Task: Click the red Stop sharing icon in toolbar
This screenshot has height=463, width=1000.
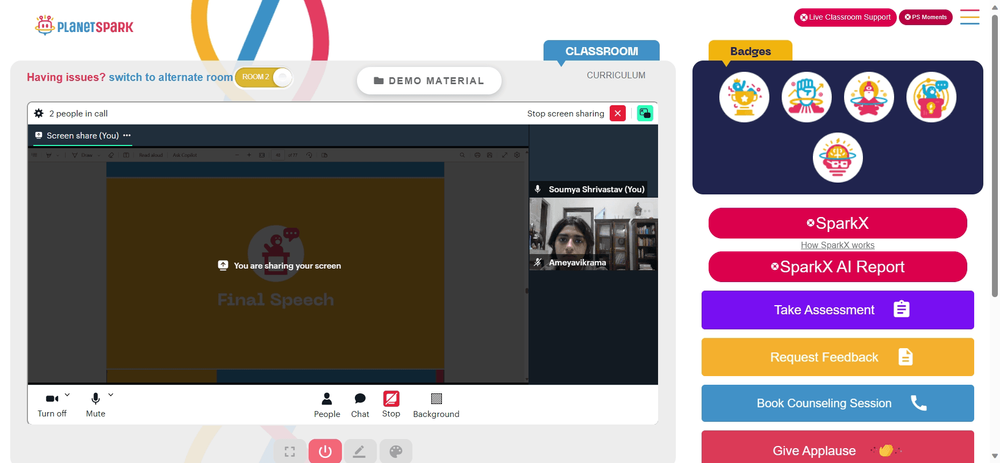Action: tap(391, 399)
